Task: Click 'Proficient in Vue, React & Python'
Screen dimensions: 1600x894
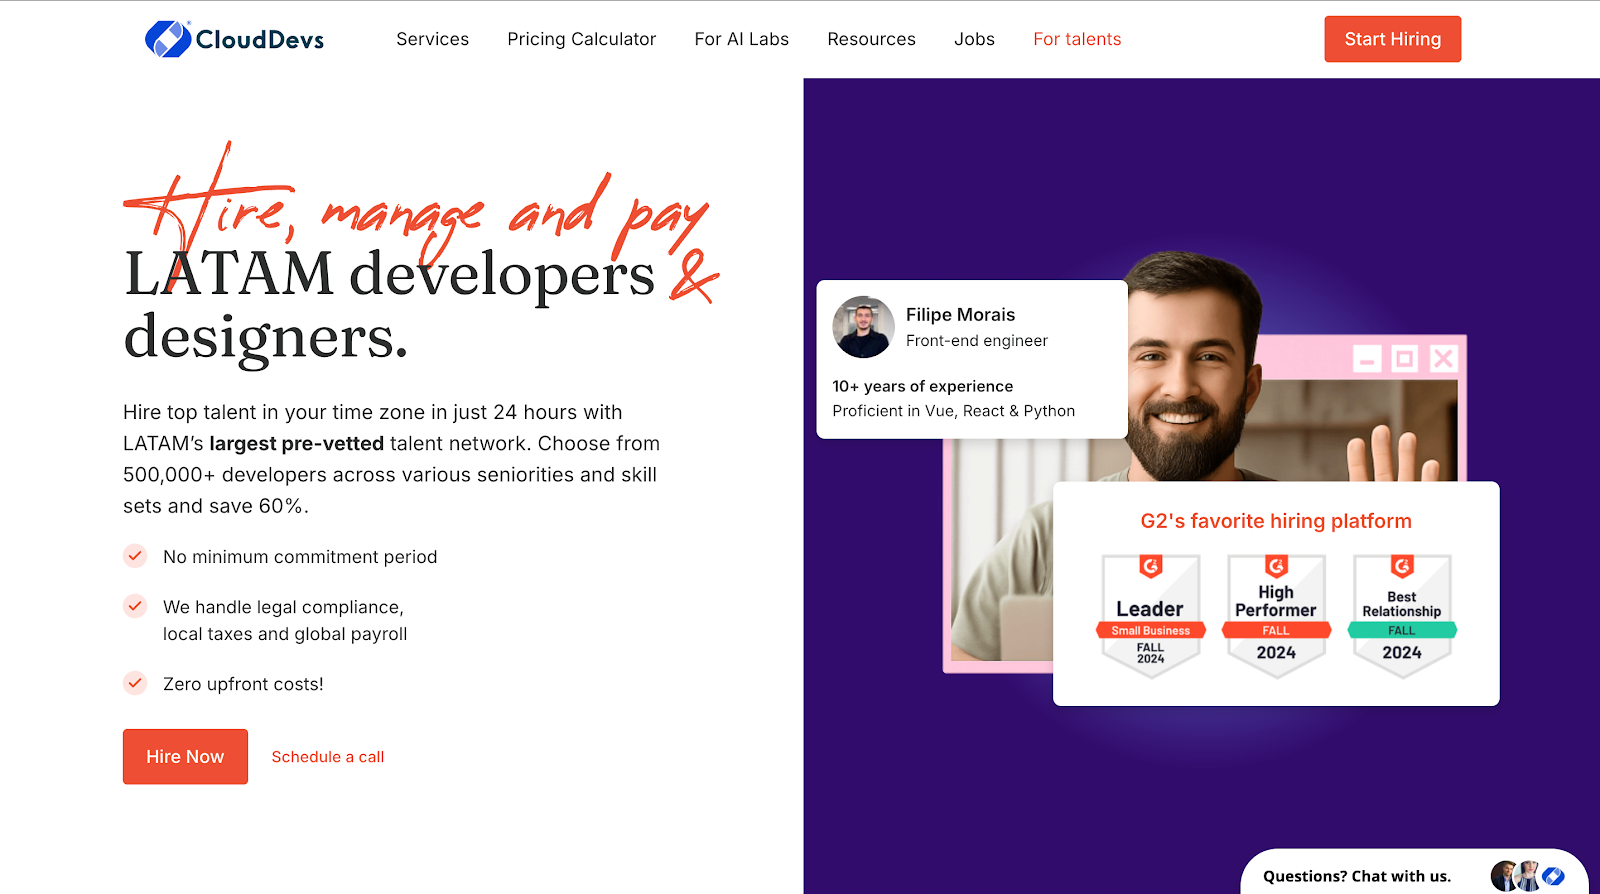Action: (x=953, y=411)
